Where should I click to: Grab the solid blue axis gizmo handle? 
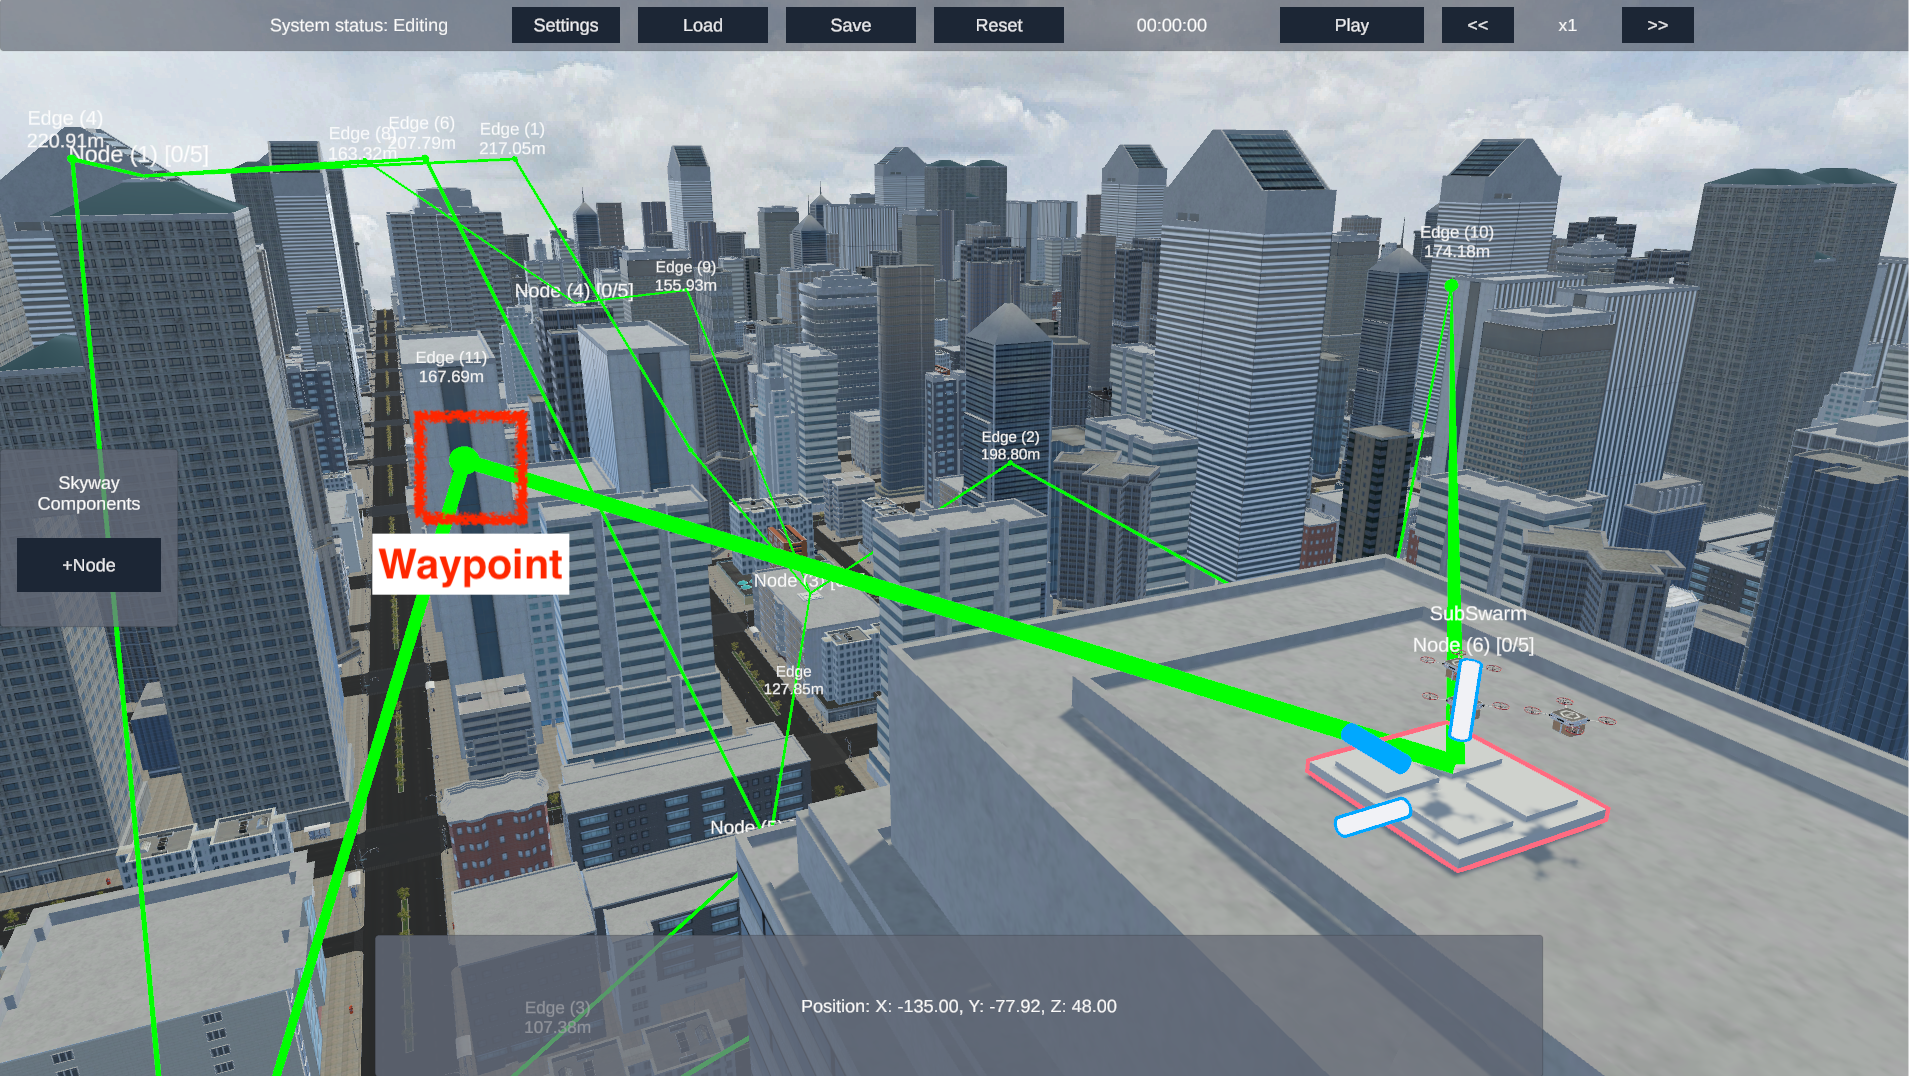point(1376,748)
